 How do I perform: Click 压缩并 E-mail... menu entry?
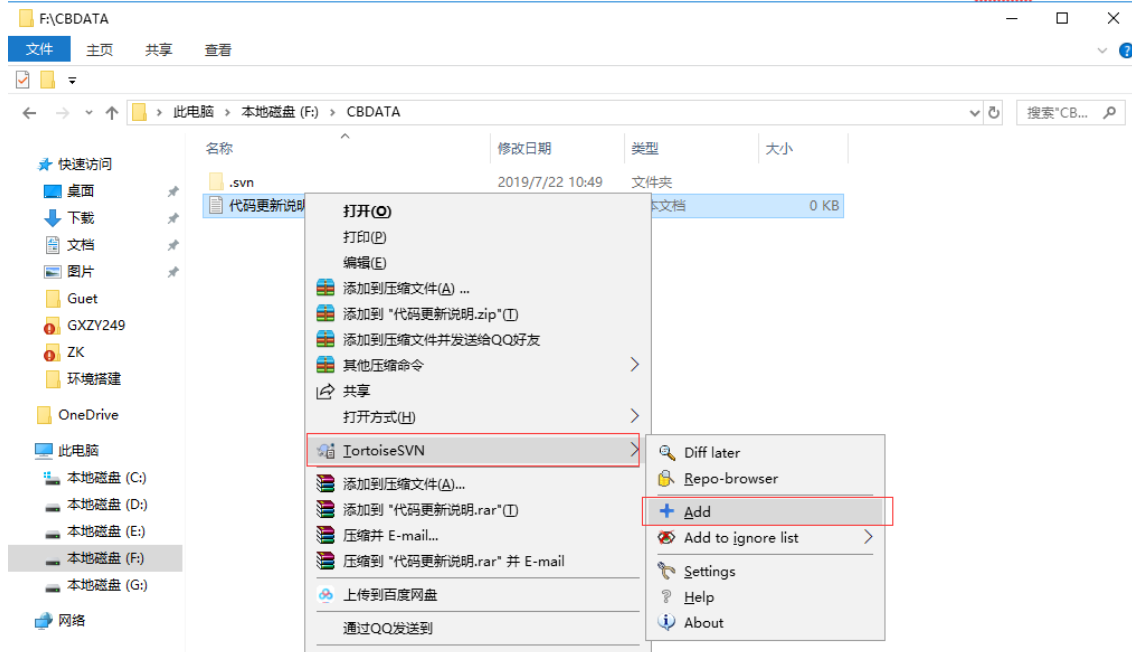478,536
